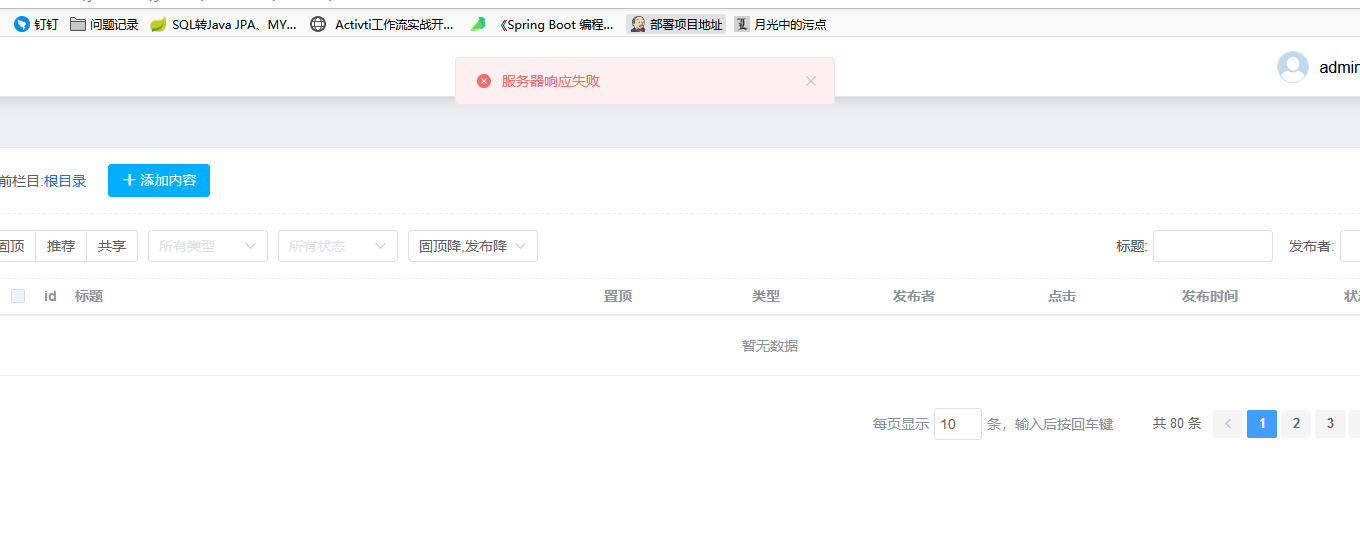Open the Spring Boot 编程 bookmark
This screenshot has height=549, width=1360.
[x=543, y=25]
